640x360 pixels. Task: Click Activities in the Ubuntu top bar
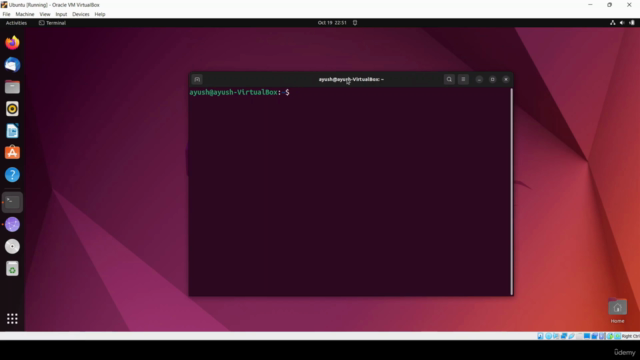(16, 23)
